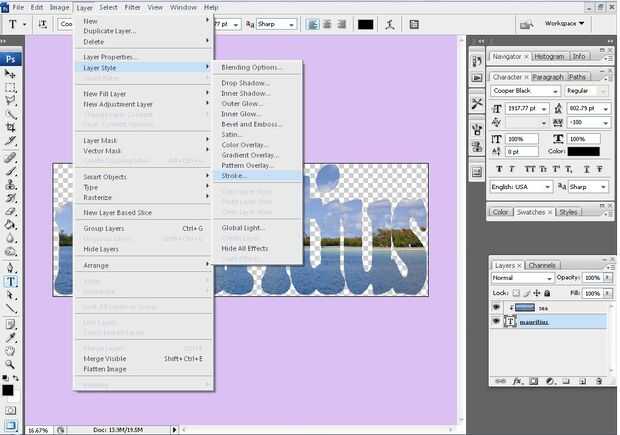Viewport: 620px width, 435px height.
Task: Create a new layer icon
Action: click(582, 381)
